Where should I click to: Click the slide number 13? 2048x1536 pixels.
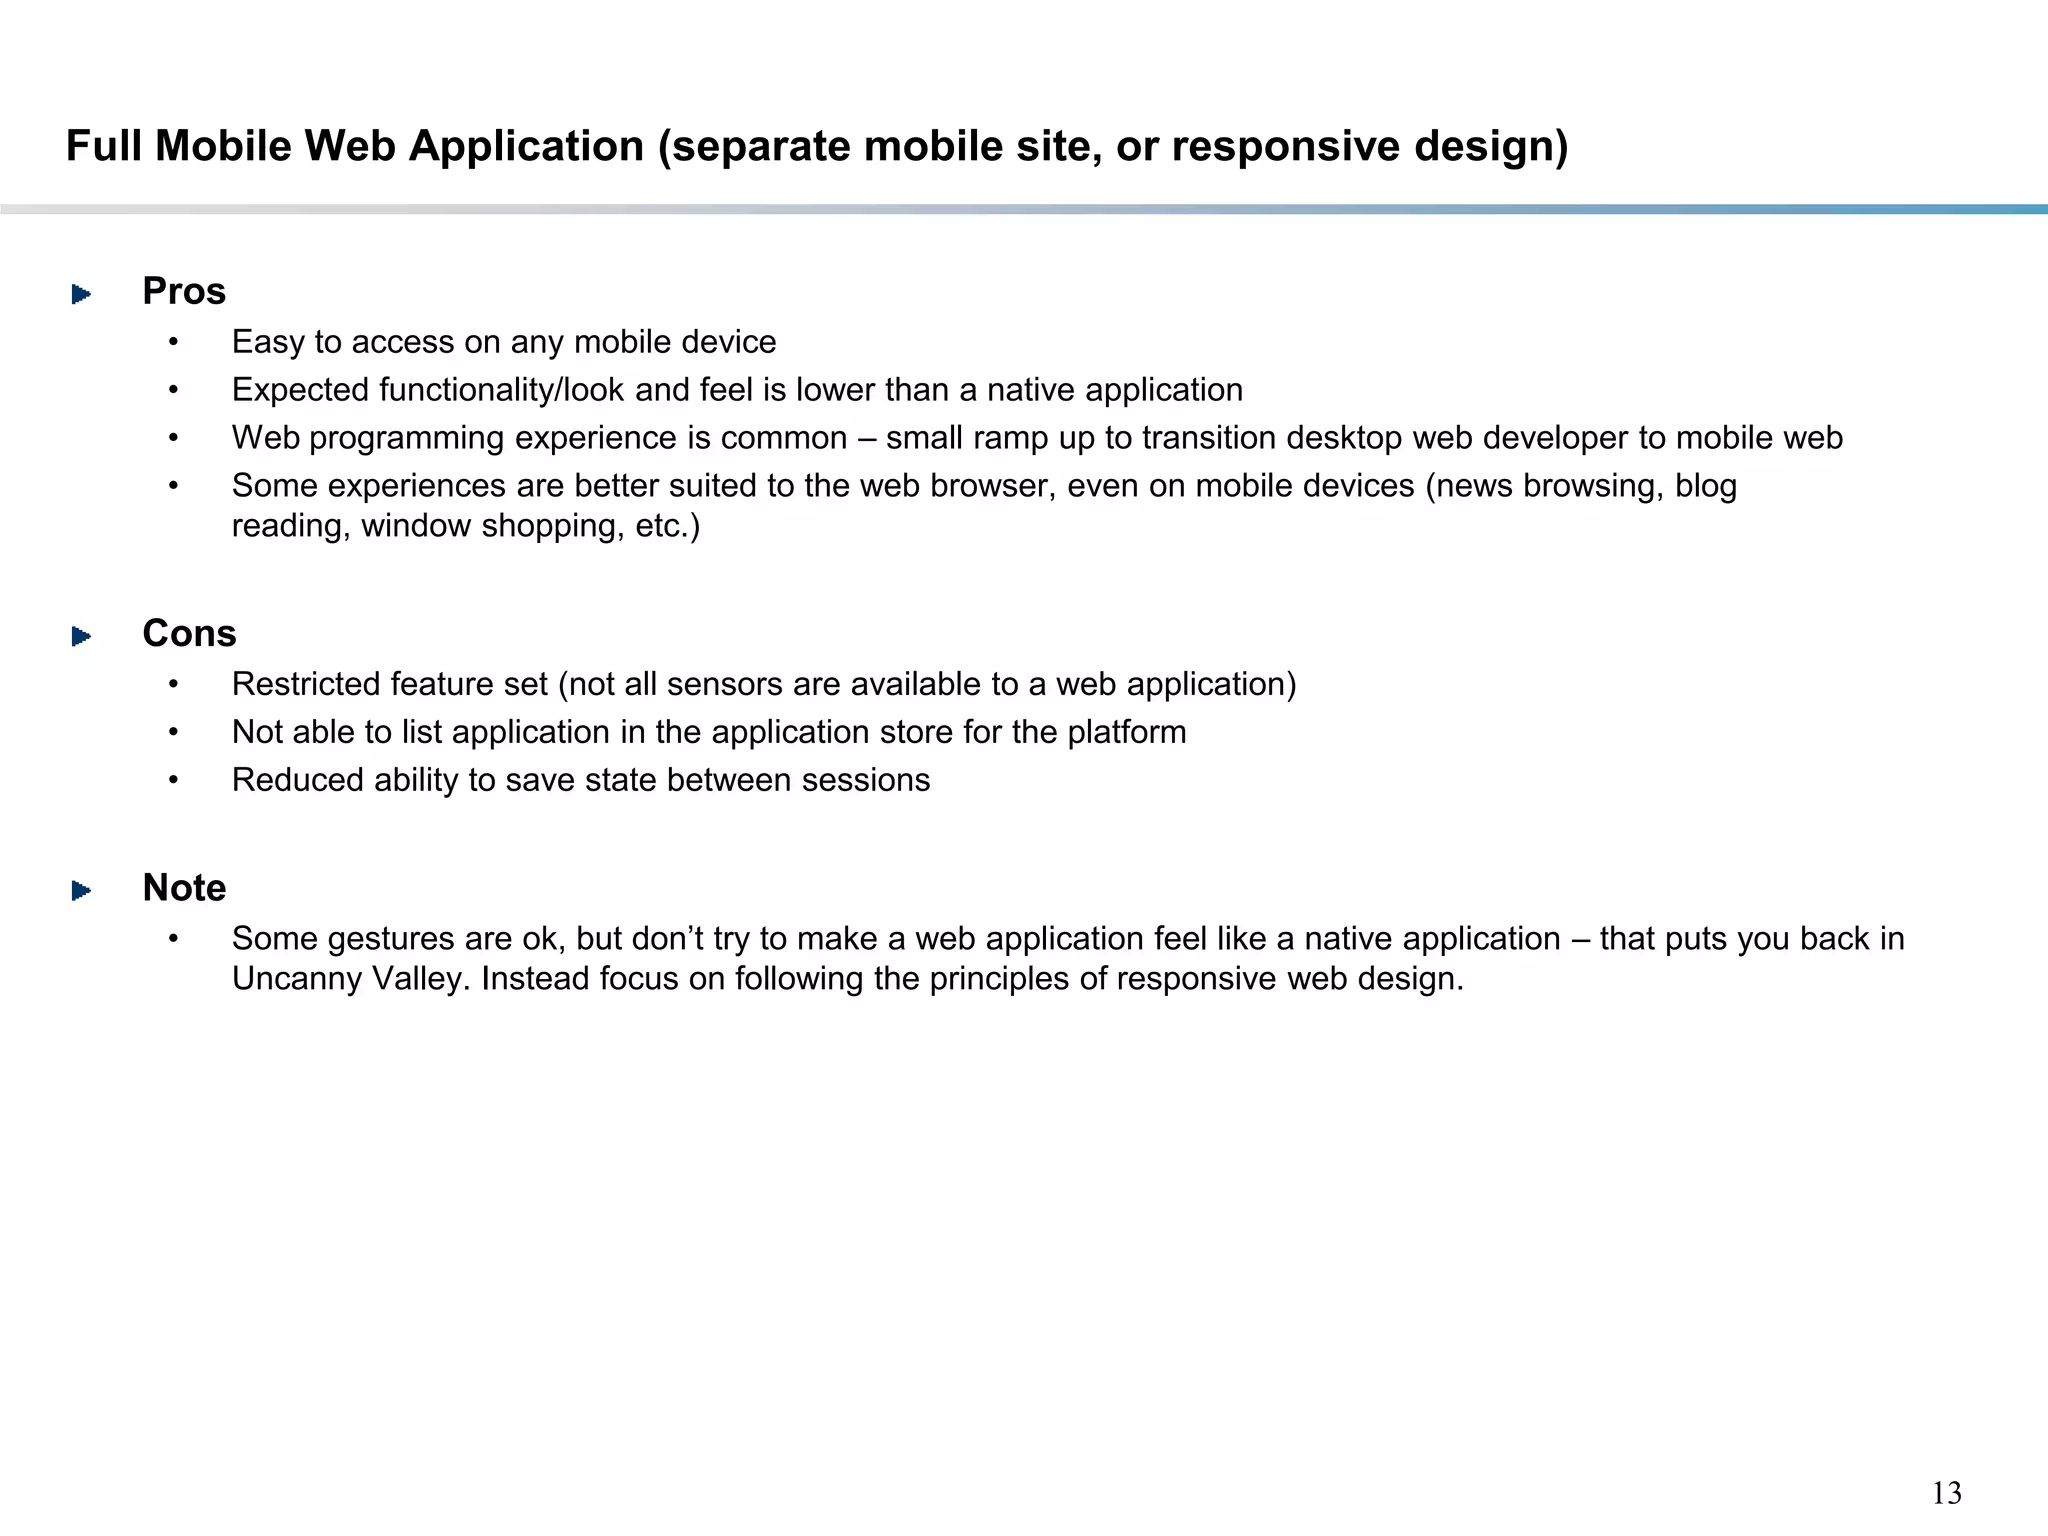(x=1946, y=1493)
